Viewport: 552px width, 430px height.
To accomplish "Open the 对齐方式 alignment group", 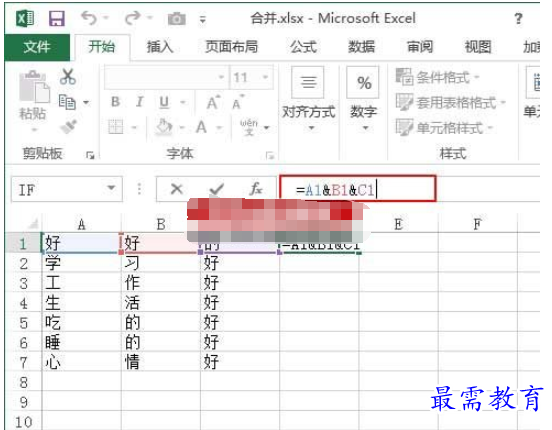I will pyautogui.click(x=308, y=99).
